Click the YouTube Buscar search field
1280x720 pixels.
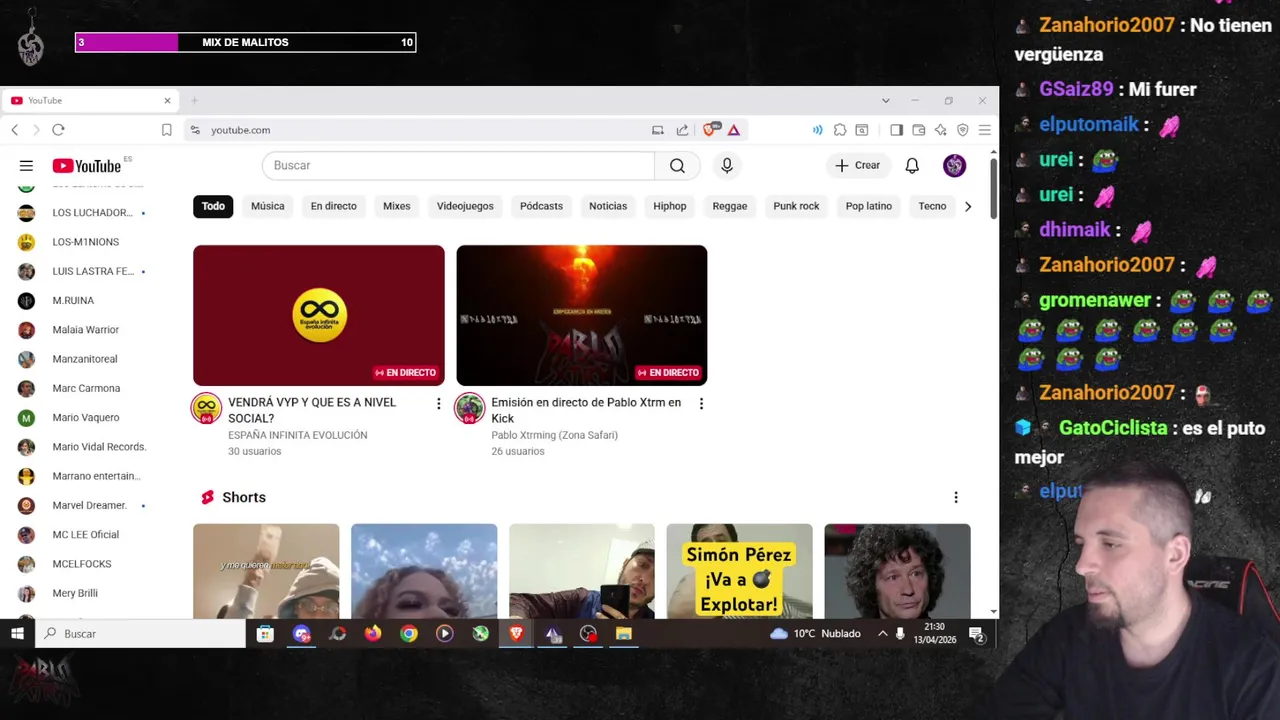point(458,166)
